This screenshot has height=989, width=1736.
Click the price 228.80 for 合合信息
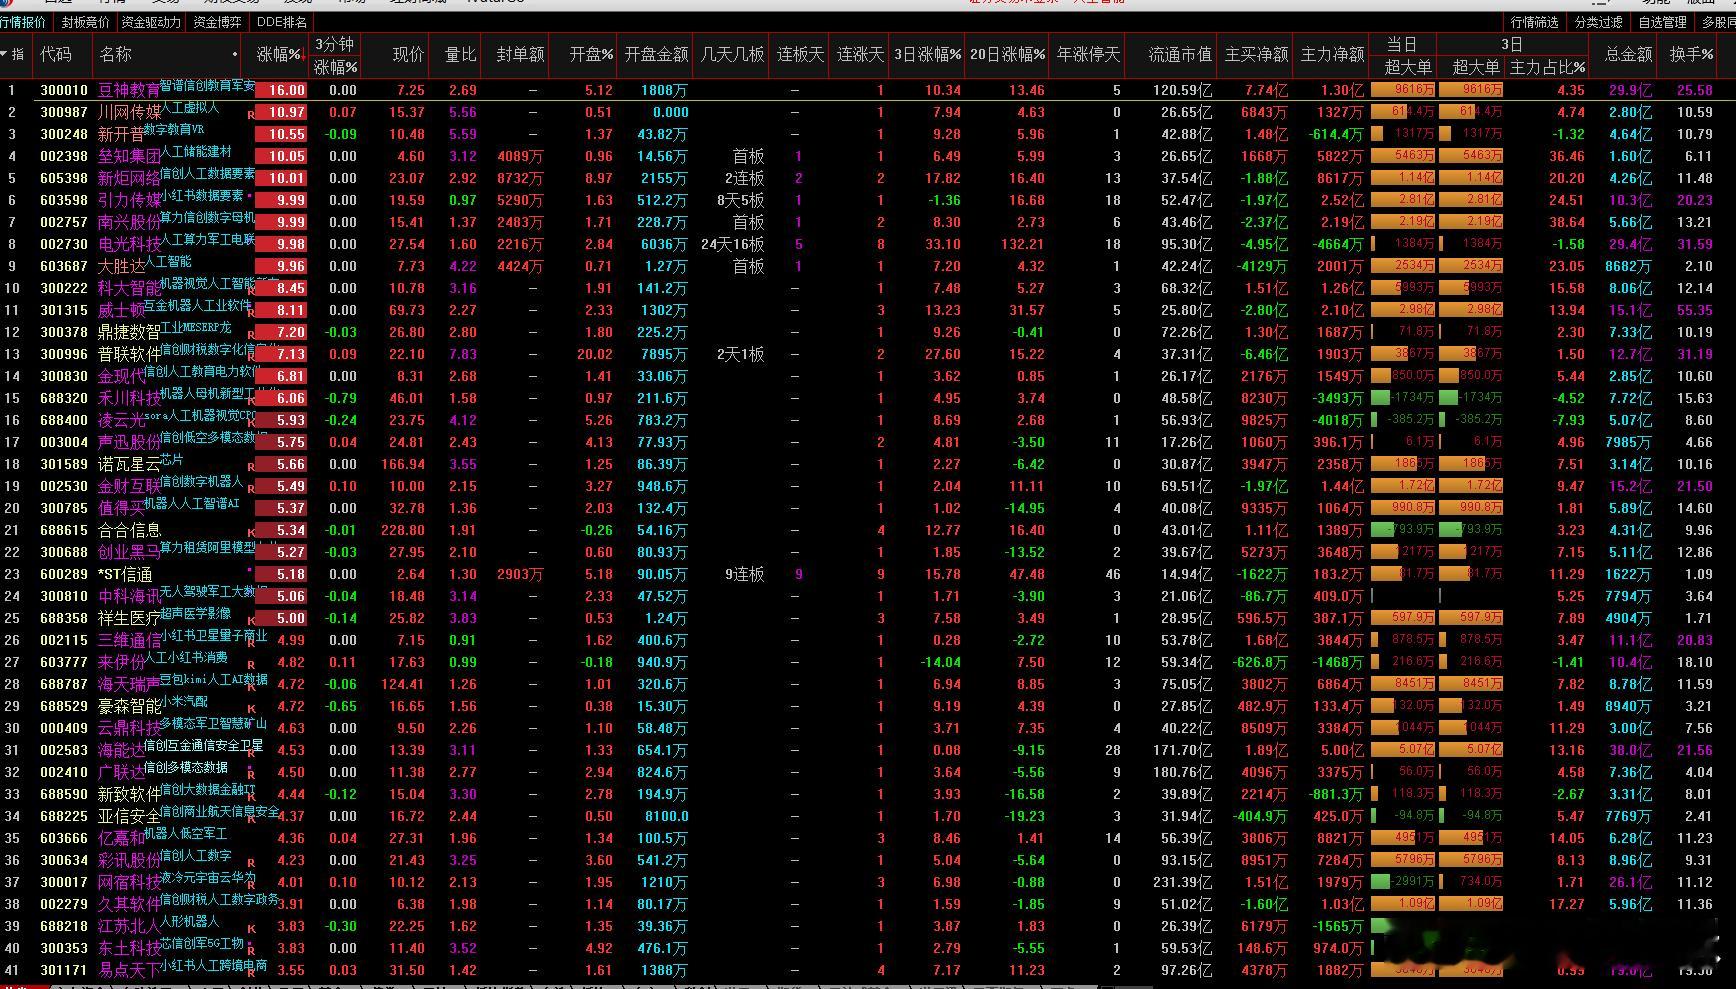403,530
